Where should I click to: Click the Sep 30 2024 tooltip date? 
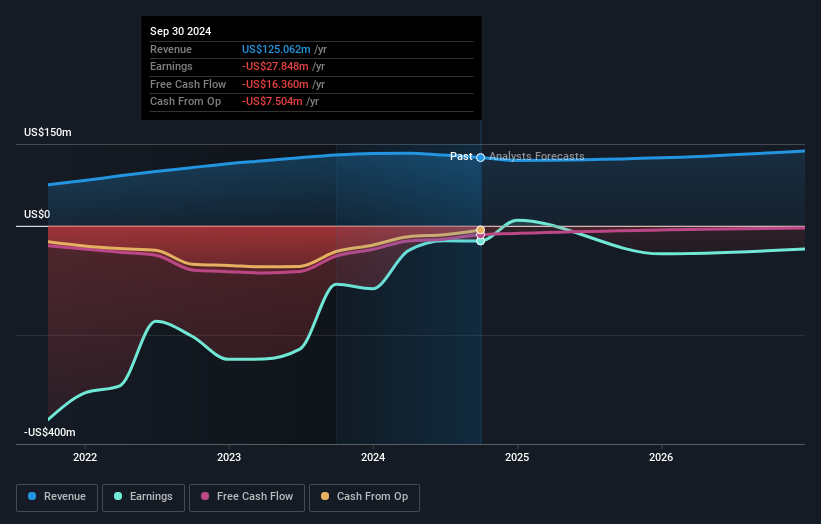click(181, 31)
